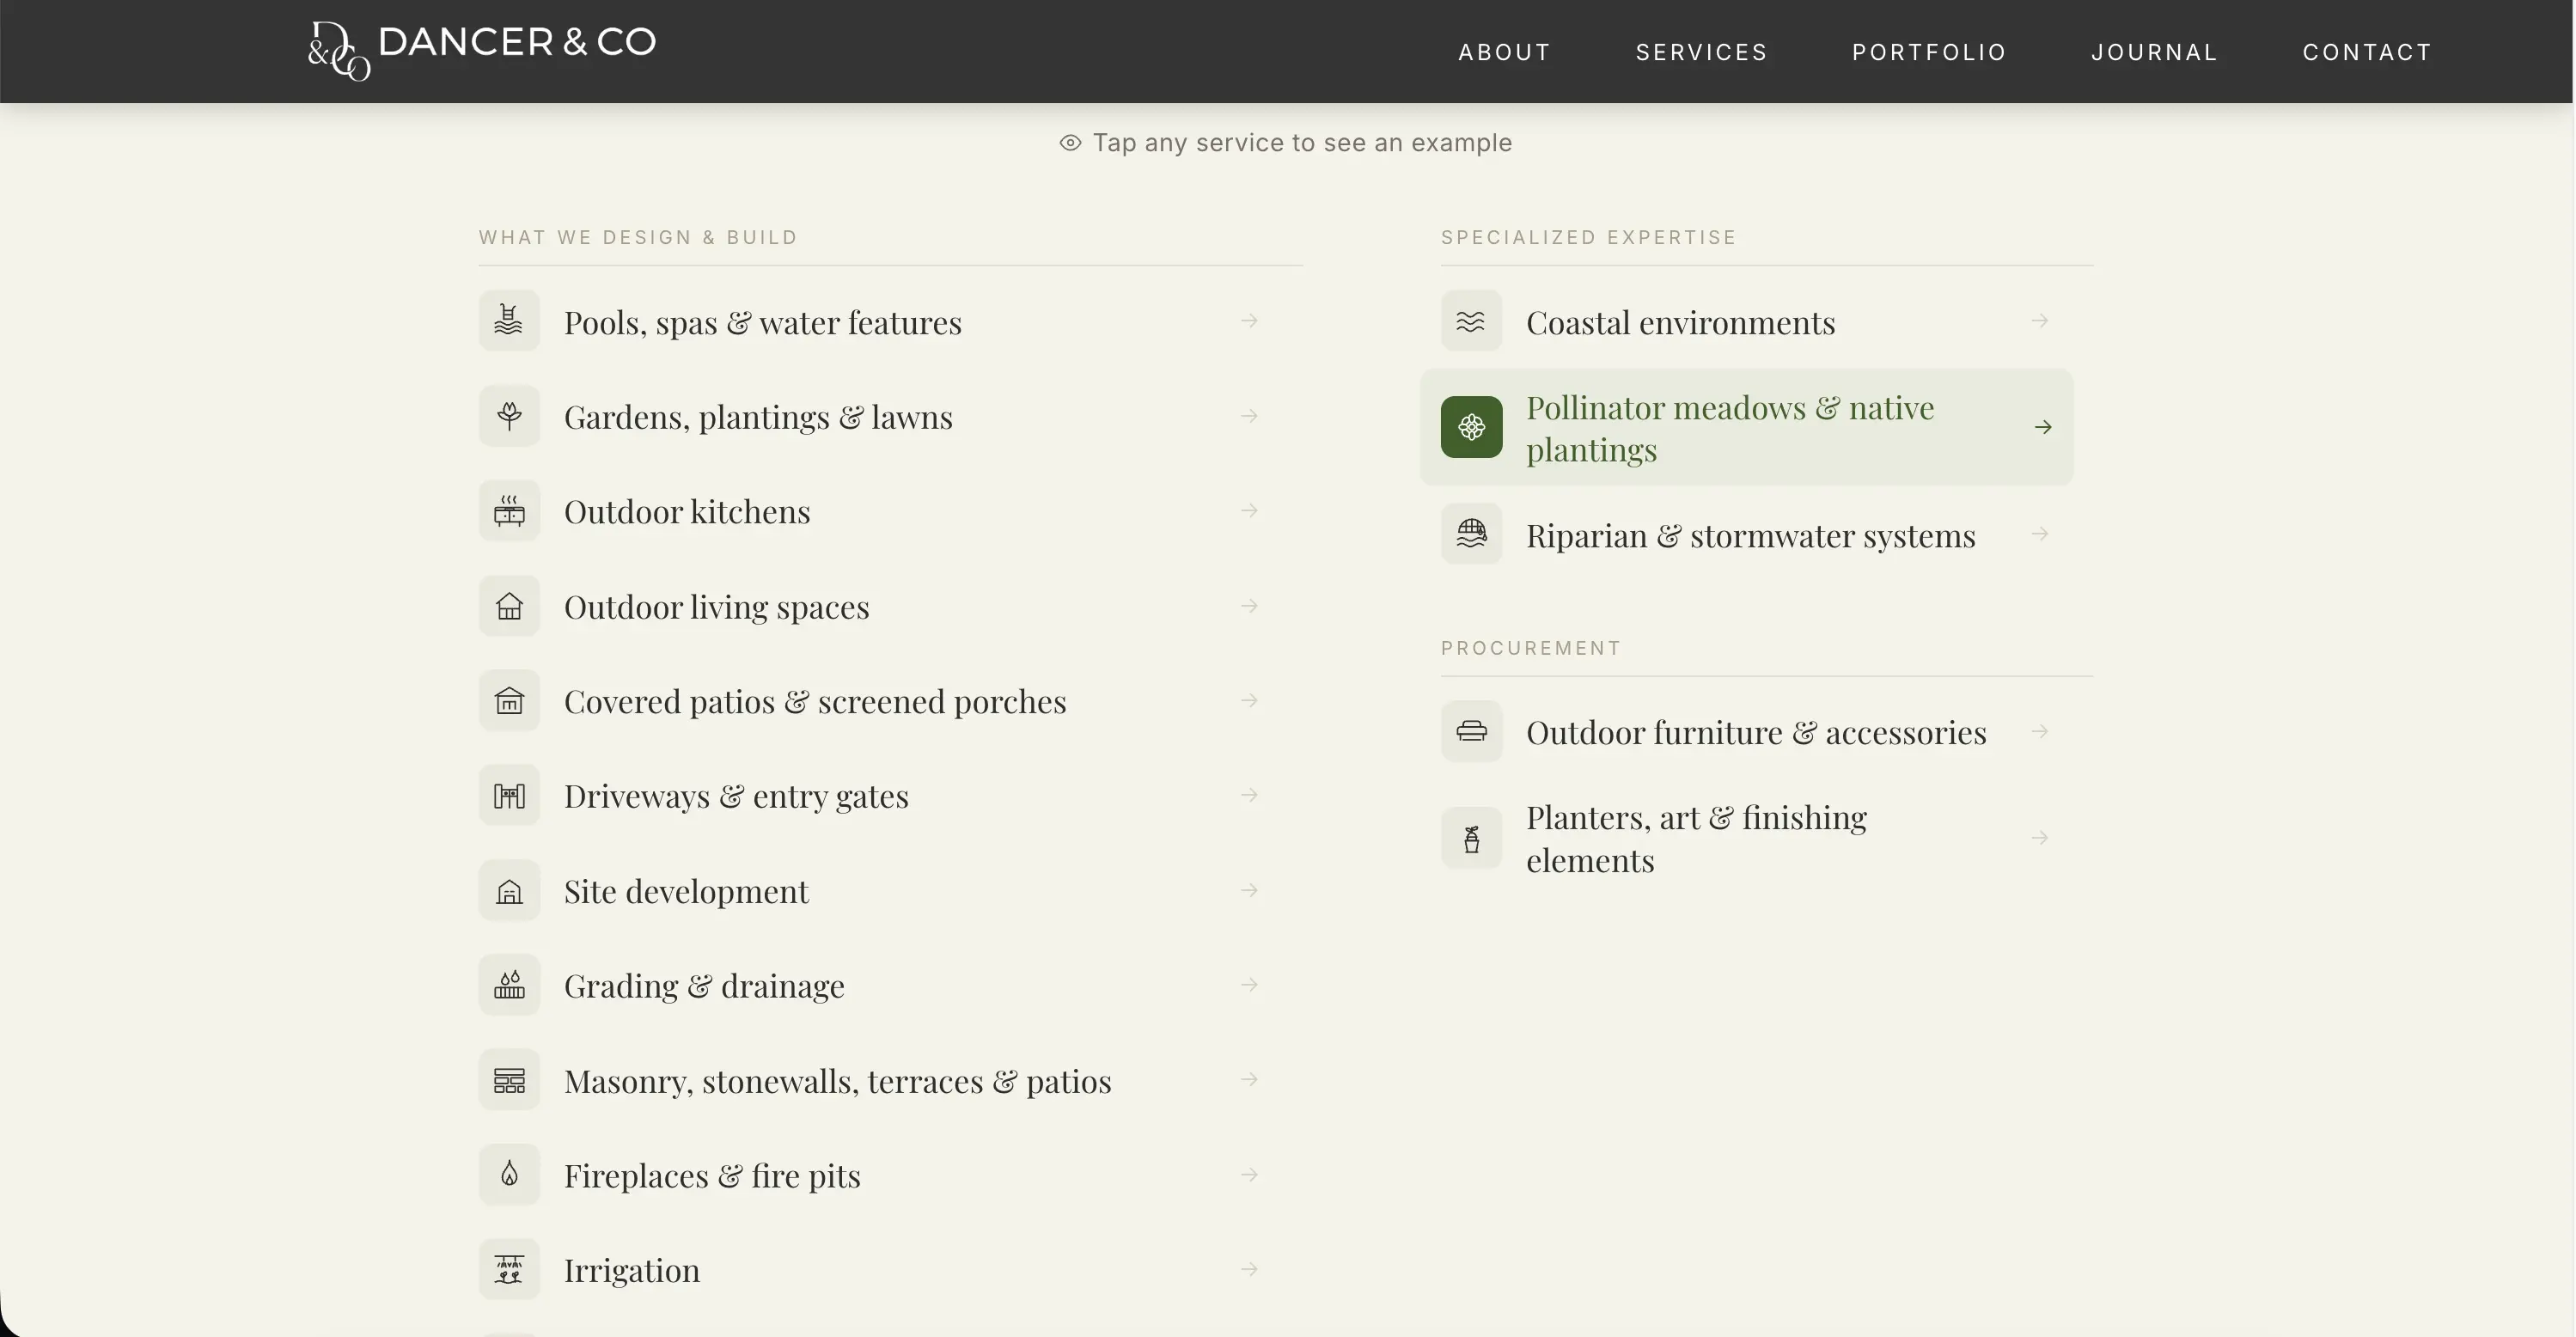The height and width of the screenshot is (1337, 2576).
Task: Click the flame icon for Fireplaces
Action: coord(509,1175)
